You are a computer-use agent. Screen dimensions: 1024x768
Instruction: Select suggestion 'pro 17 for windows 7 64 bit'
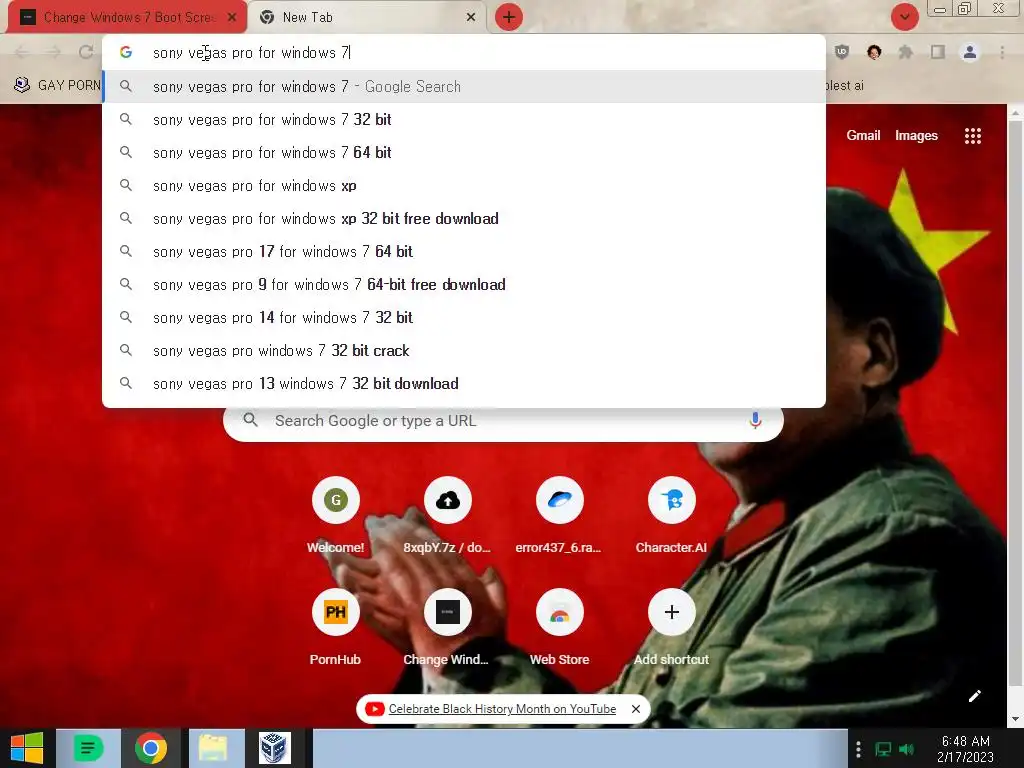click(x=464, y=251)
